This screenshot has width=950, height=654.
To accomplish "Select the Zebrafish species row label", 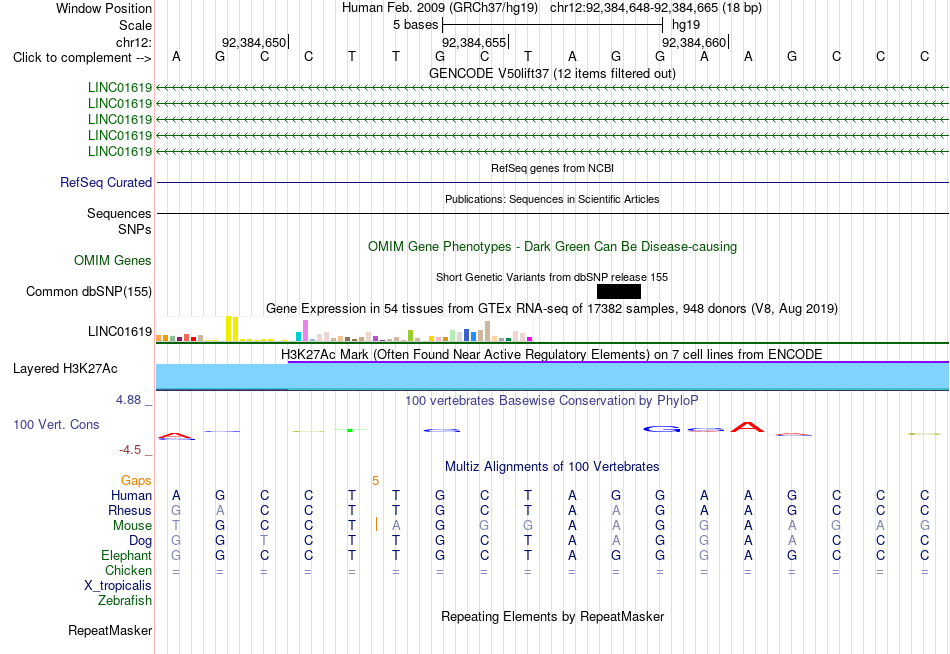I will coord(125,601).
